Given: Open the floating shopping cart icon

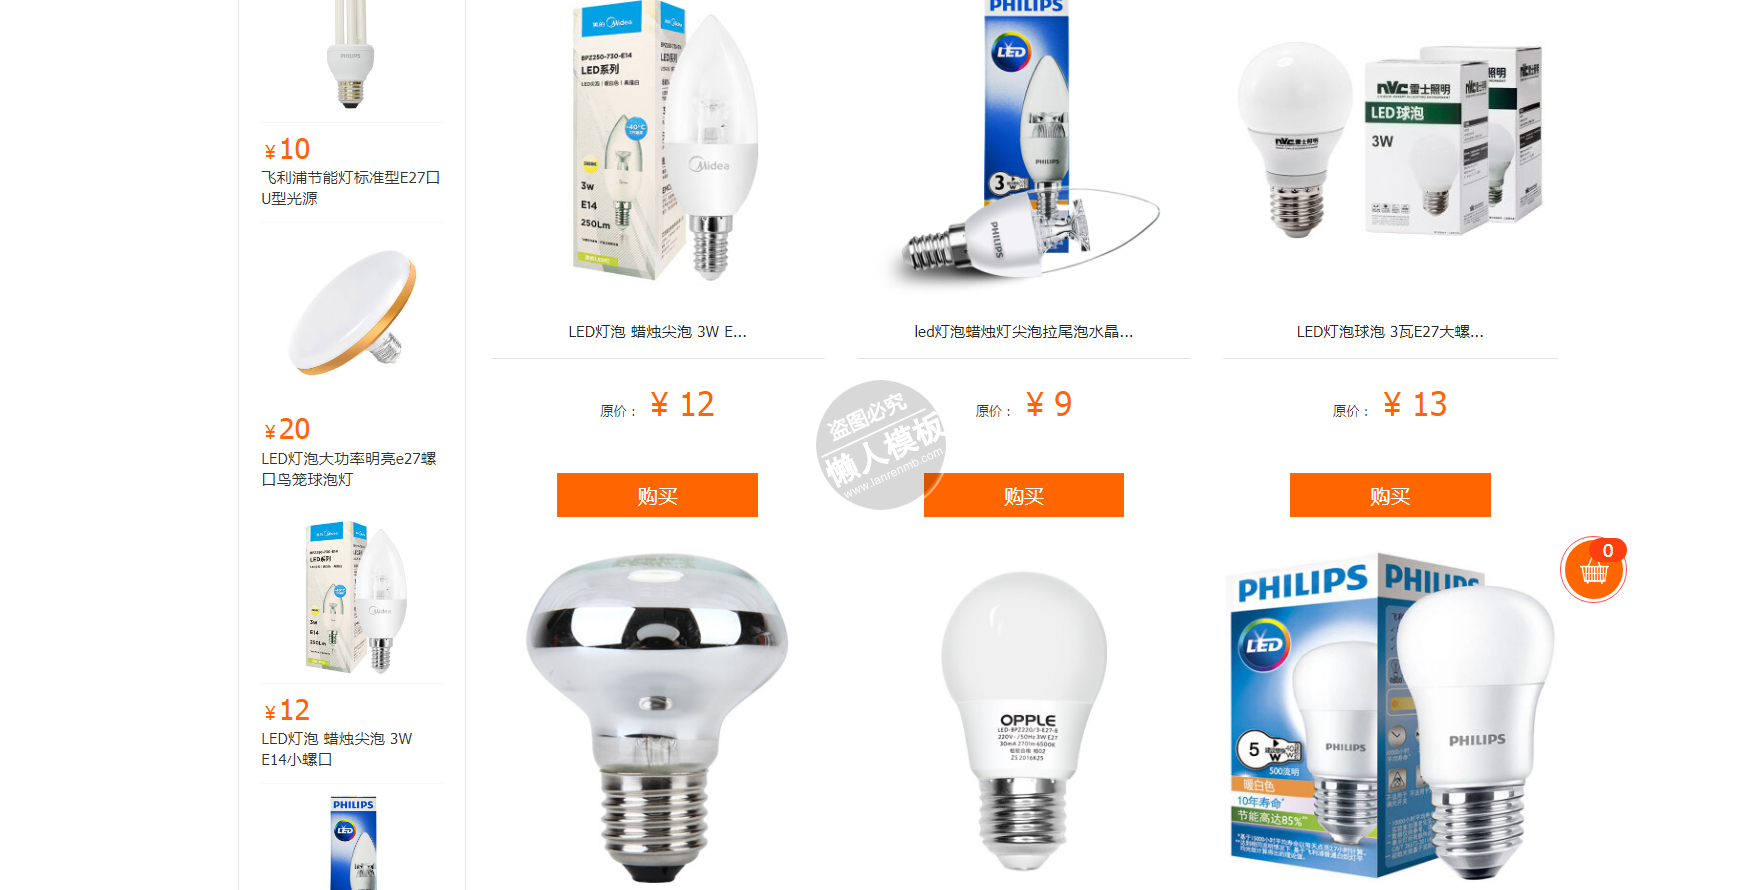Looking at the screenshot, I should 1593,571.
